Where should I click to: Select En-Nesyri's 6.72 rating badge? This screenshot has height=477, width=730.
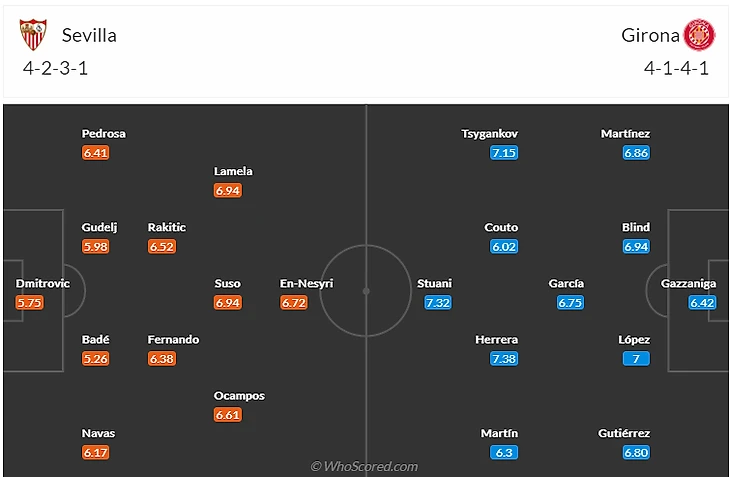(x=294, y=303)
